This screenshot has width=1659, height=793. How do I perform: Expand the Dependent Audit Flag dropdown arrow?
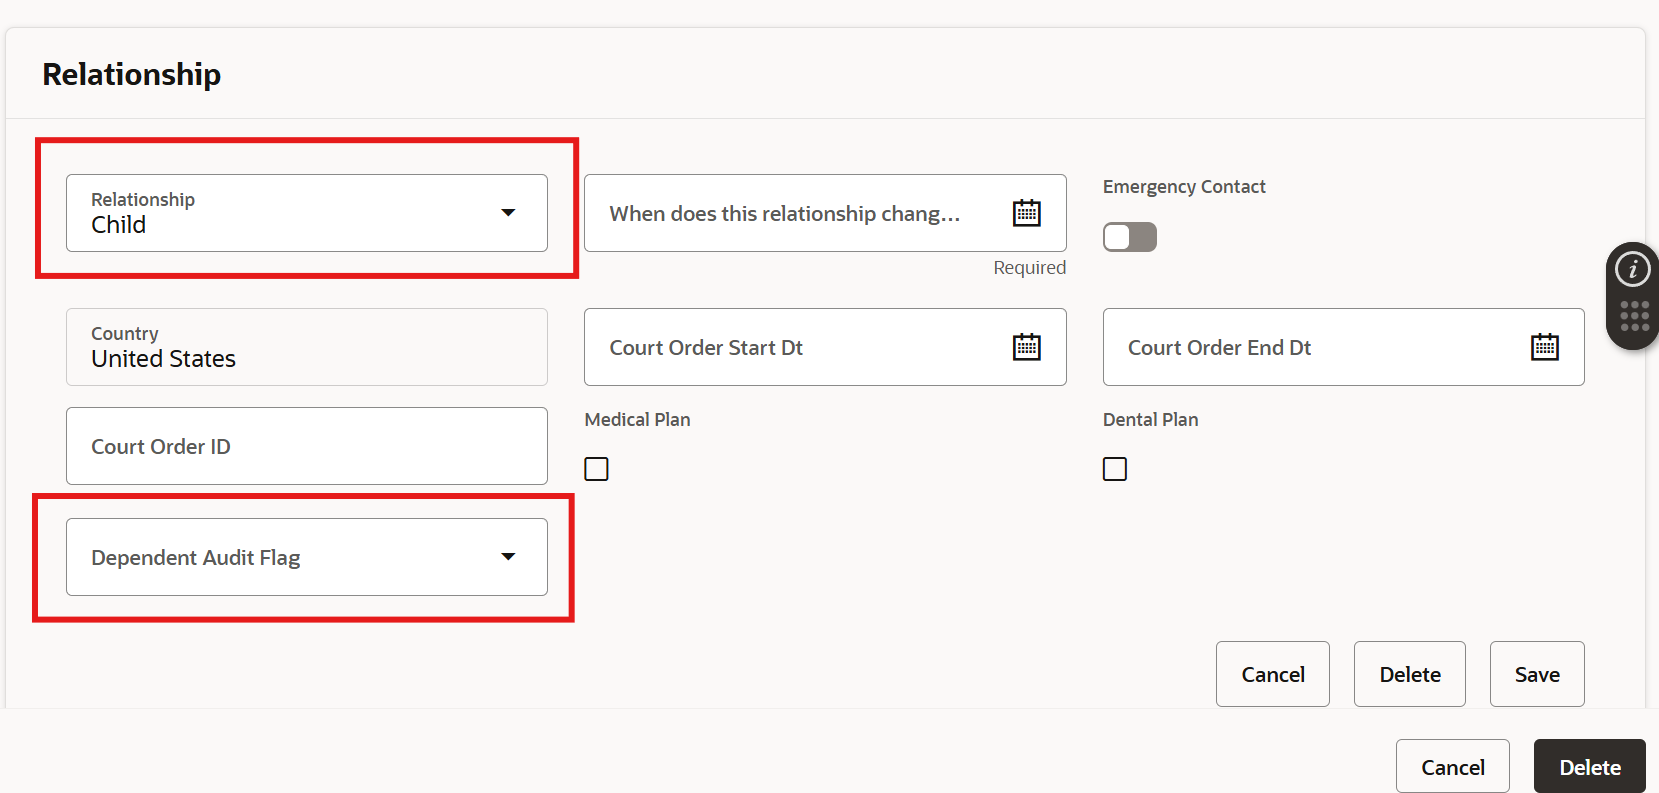pyautogui.click(x=508, y=557)
